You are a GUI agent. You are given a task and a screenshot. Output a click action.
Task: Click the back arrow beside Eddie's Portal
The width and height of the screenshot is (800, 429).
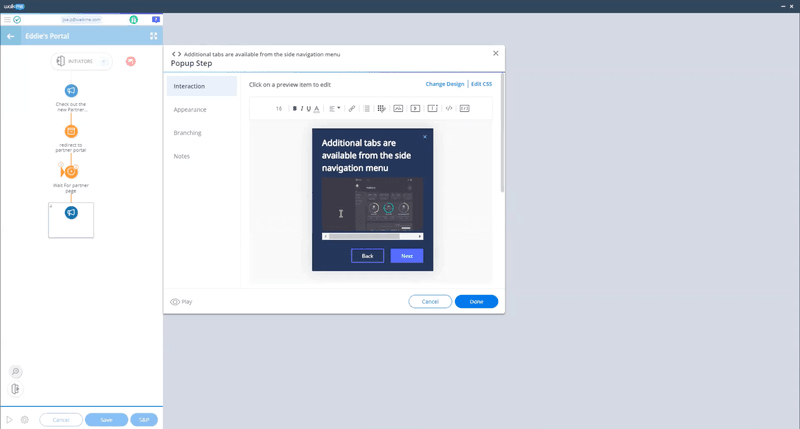tap(11, 37)
